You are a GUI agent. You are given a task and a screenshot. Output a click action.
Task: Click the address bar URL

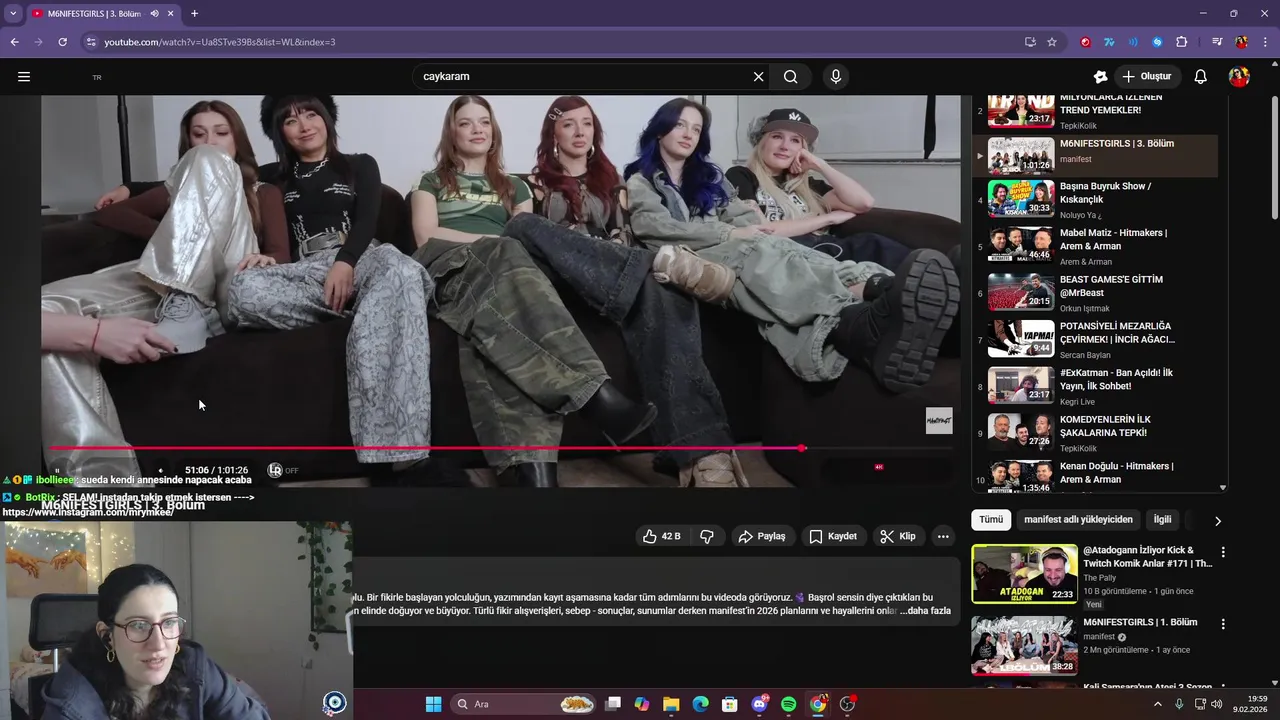coord(220,42)
